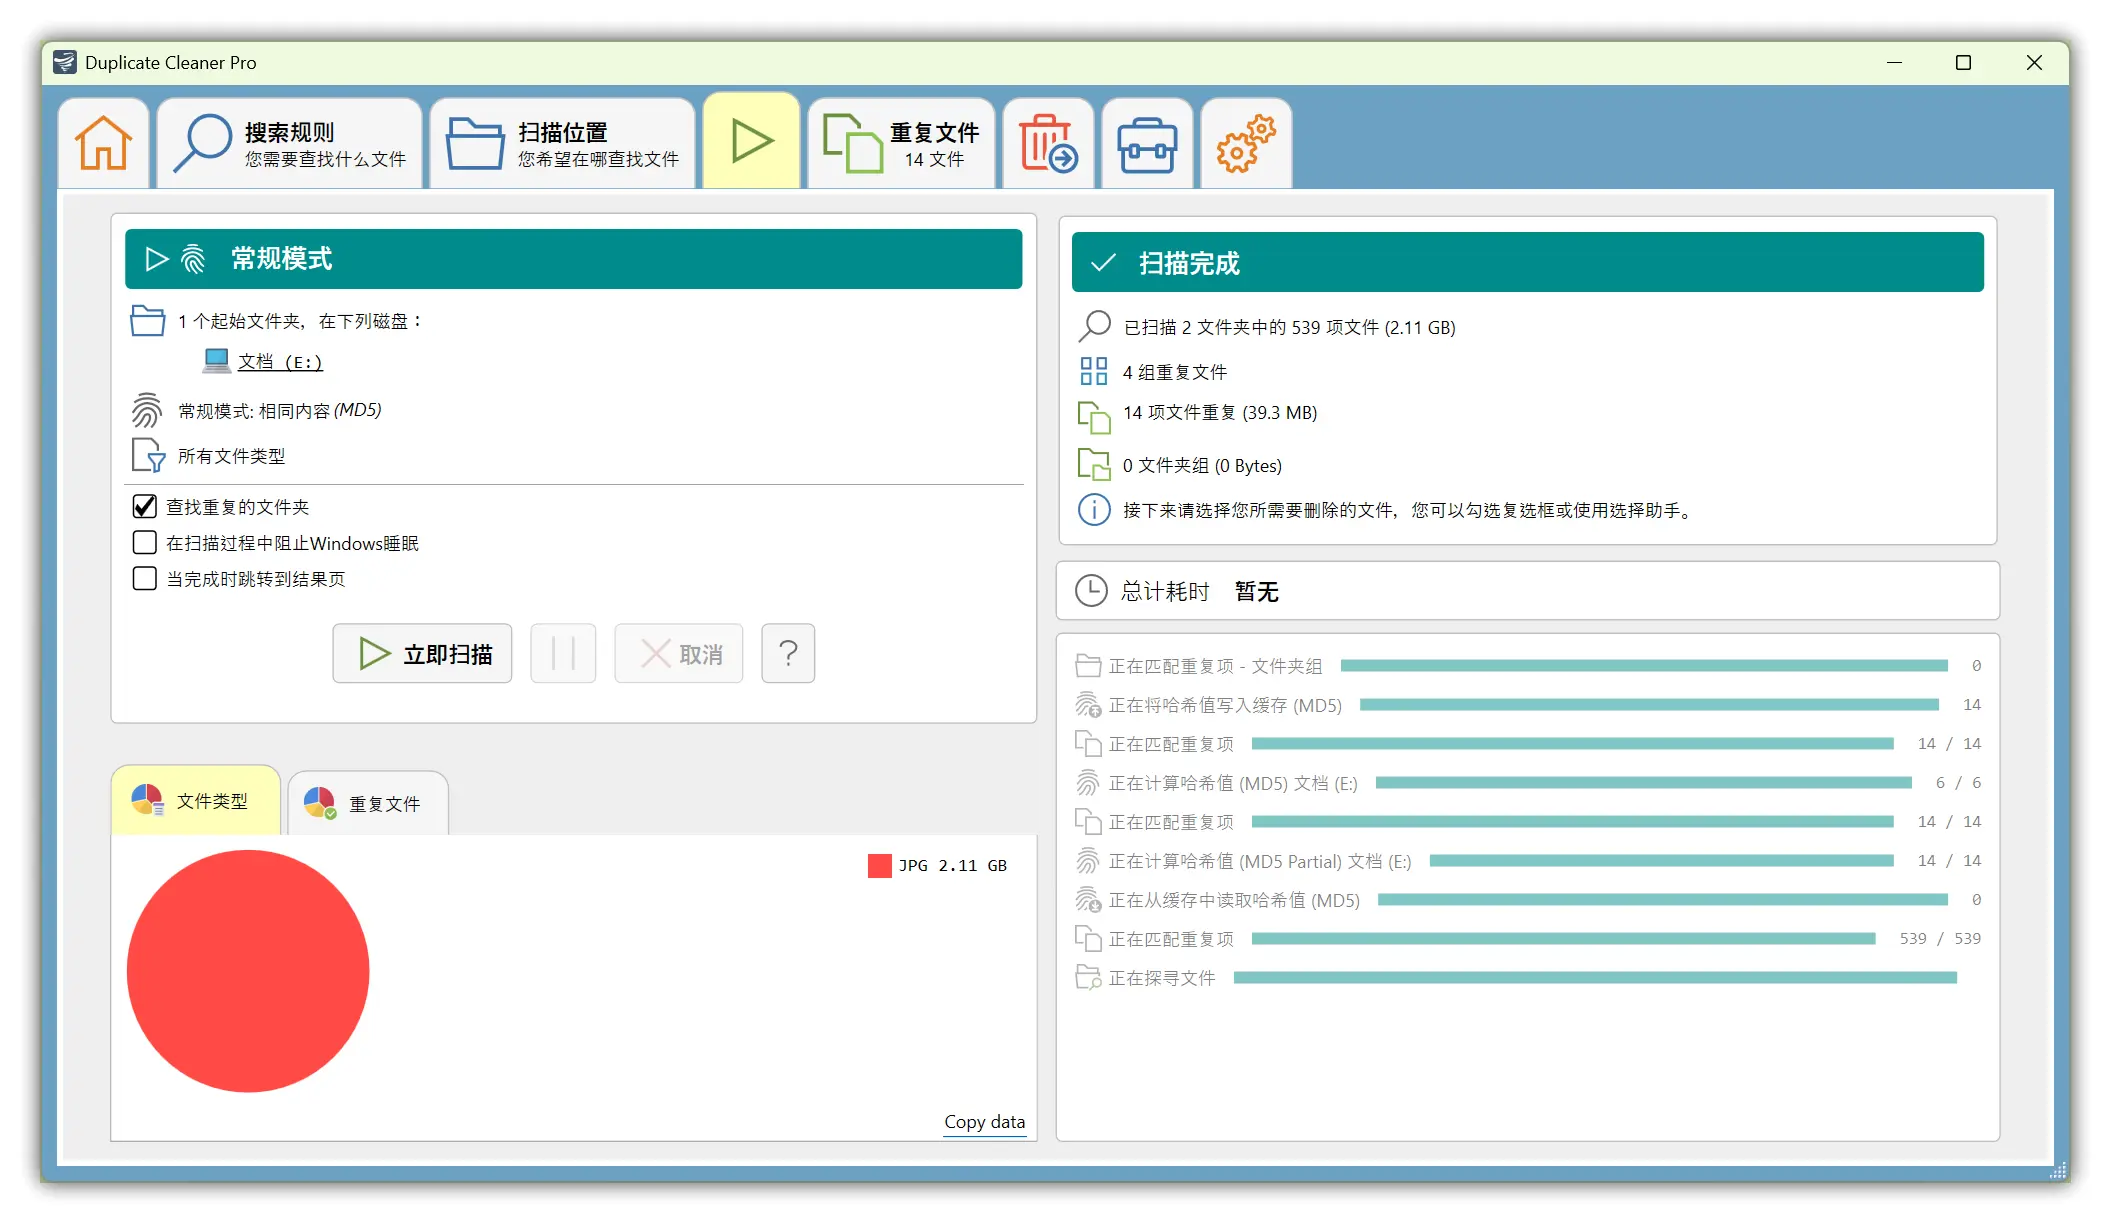
Task: Click the 所有文件类型 text
Action: [232, 456]
